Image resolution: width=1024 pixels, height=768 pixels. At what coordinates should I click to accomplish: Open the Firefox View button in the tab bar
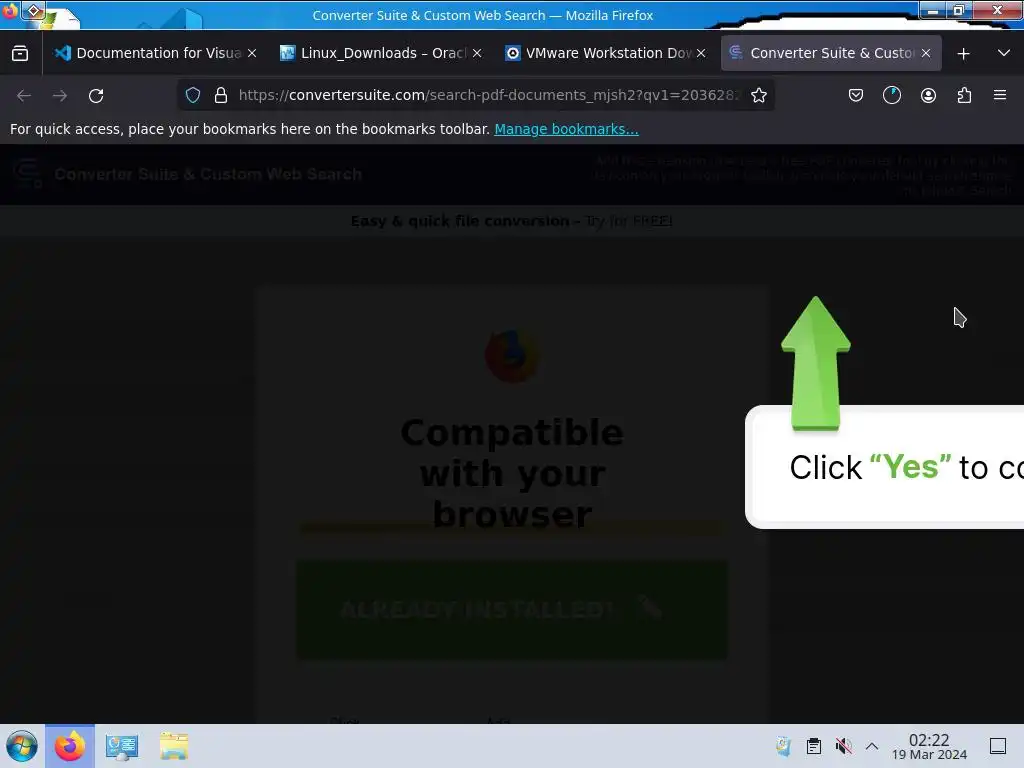(x=20, y=54)
